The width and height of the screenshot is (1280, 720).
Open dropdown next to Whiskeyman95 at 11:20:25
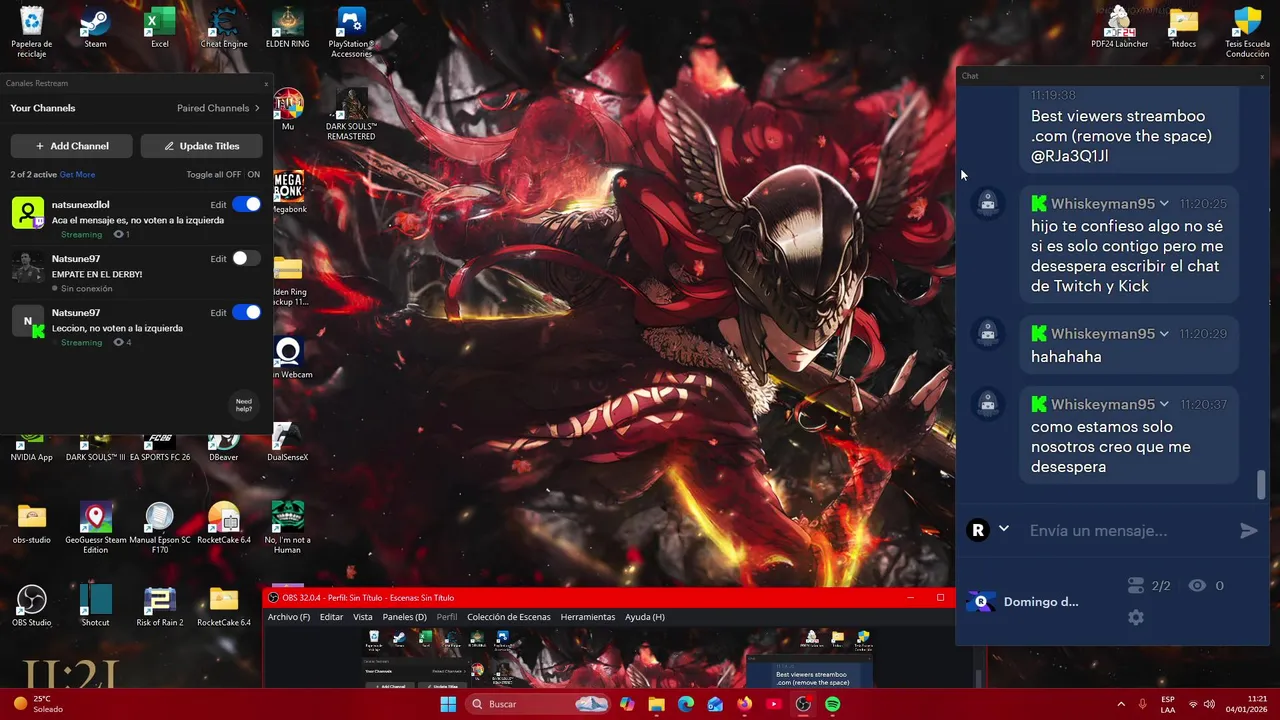(1164, 204)
